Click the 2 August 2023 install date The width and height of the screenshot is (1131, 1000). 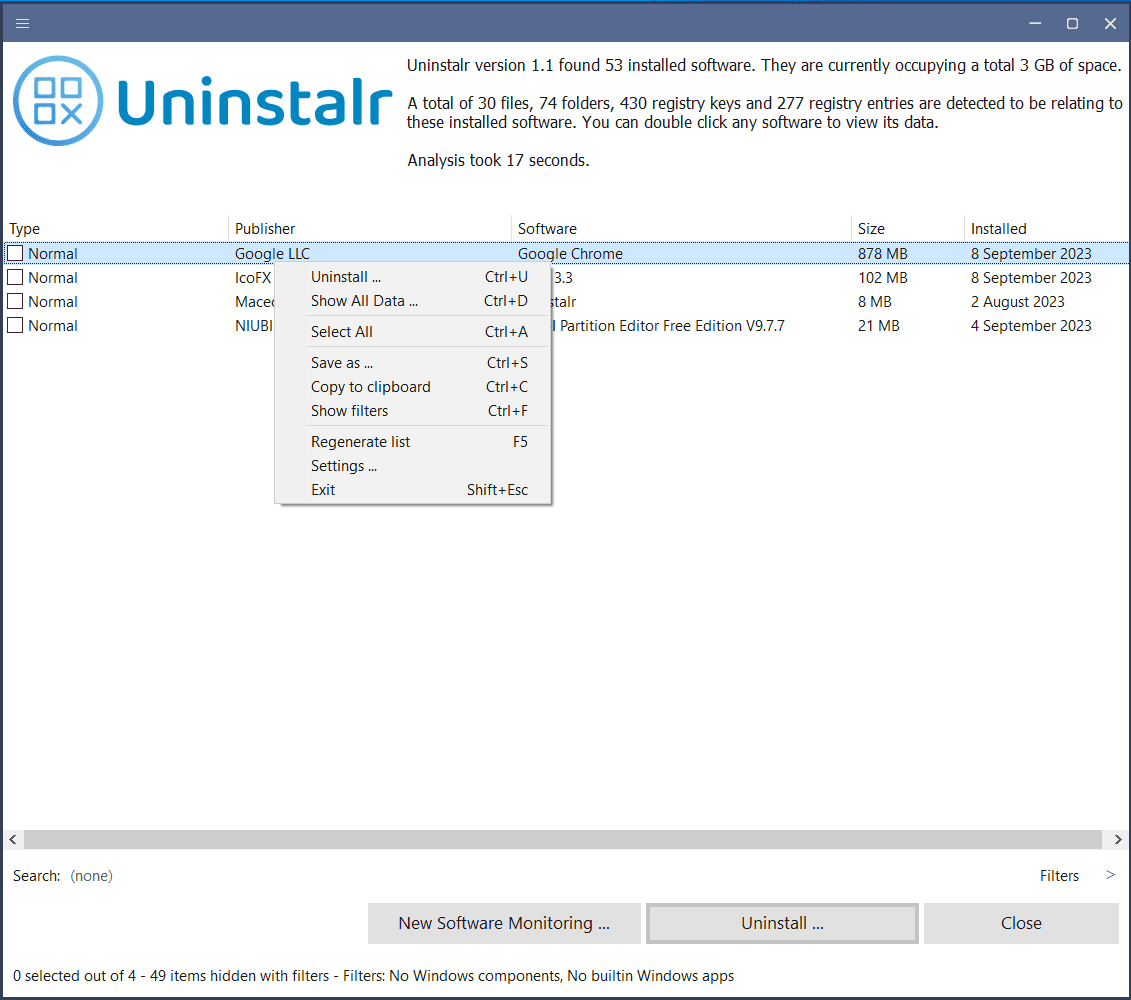coord(1017,302)
